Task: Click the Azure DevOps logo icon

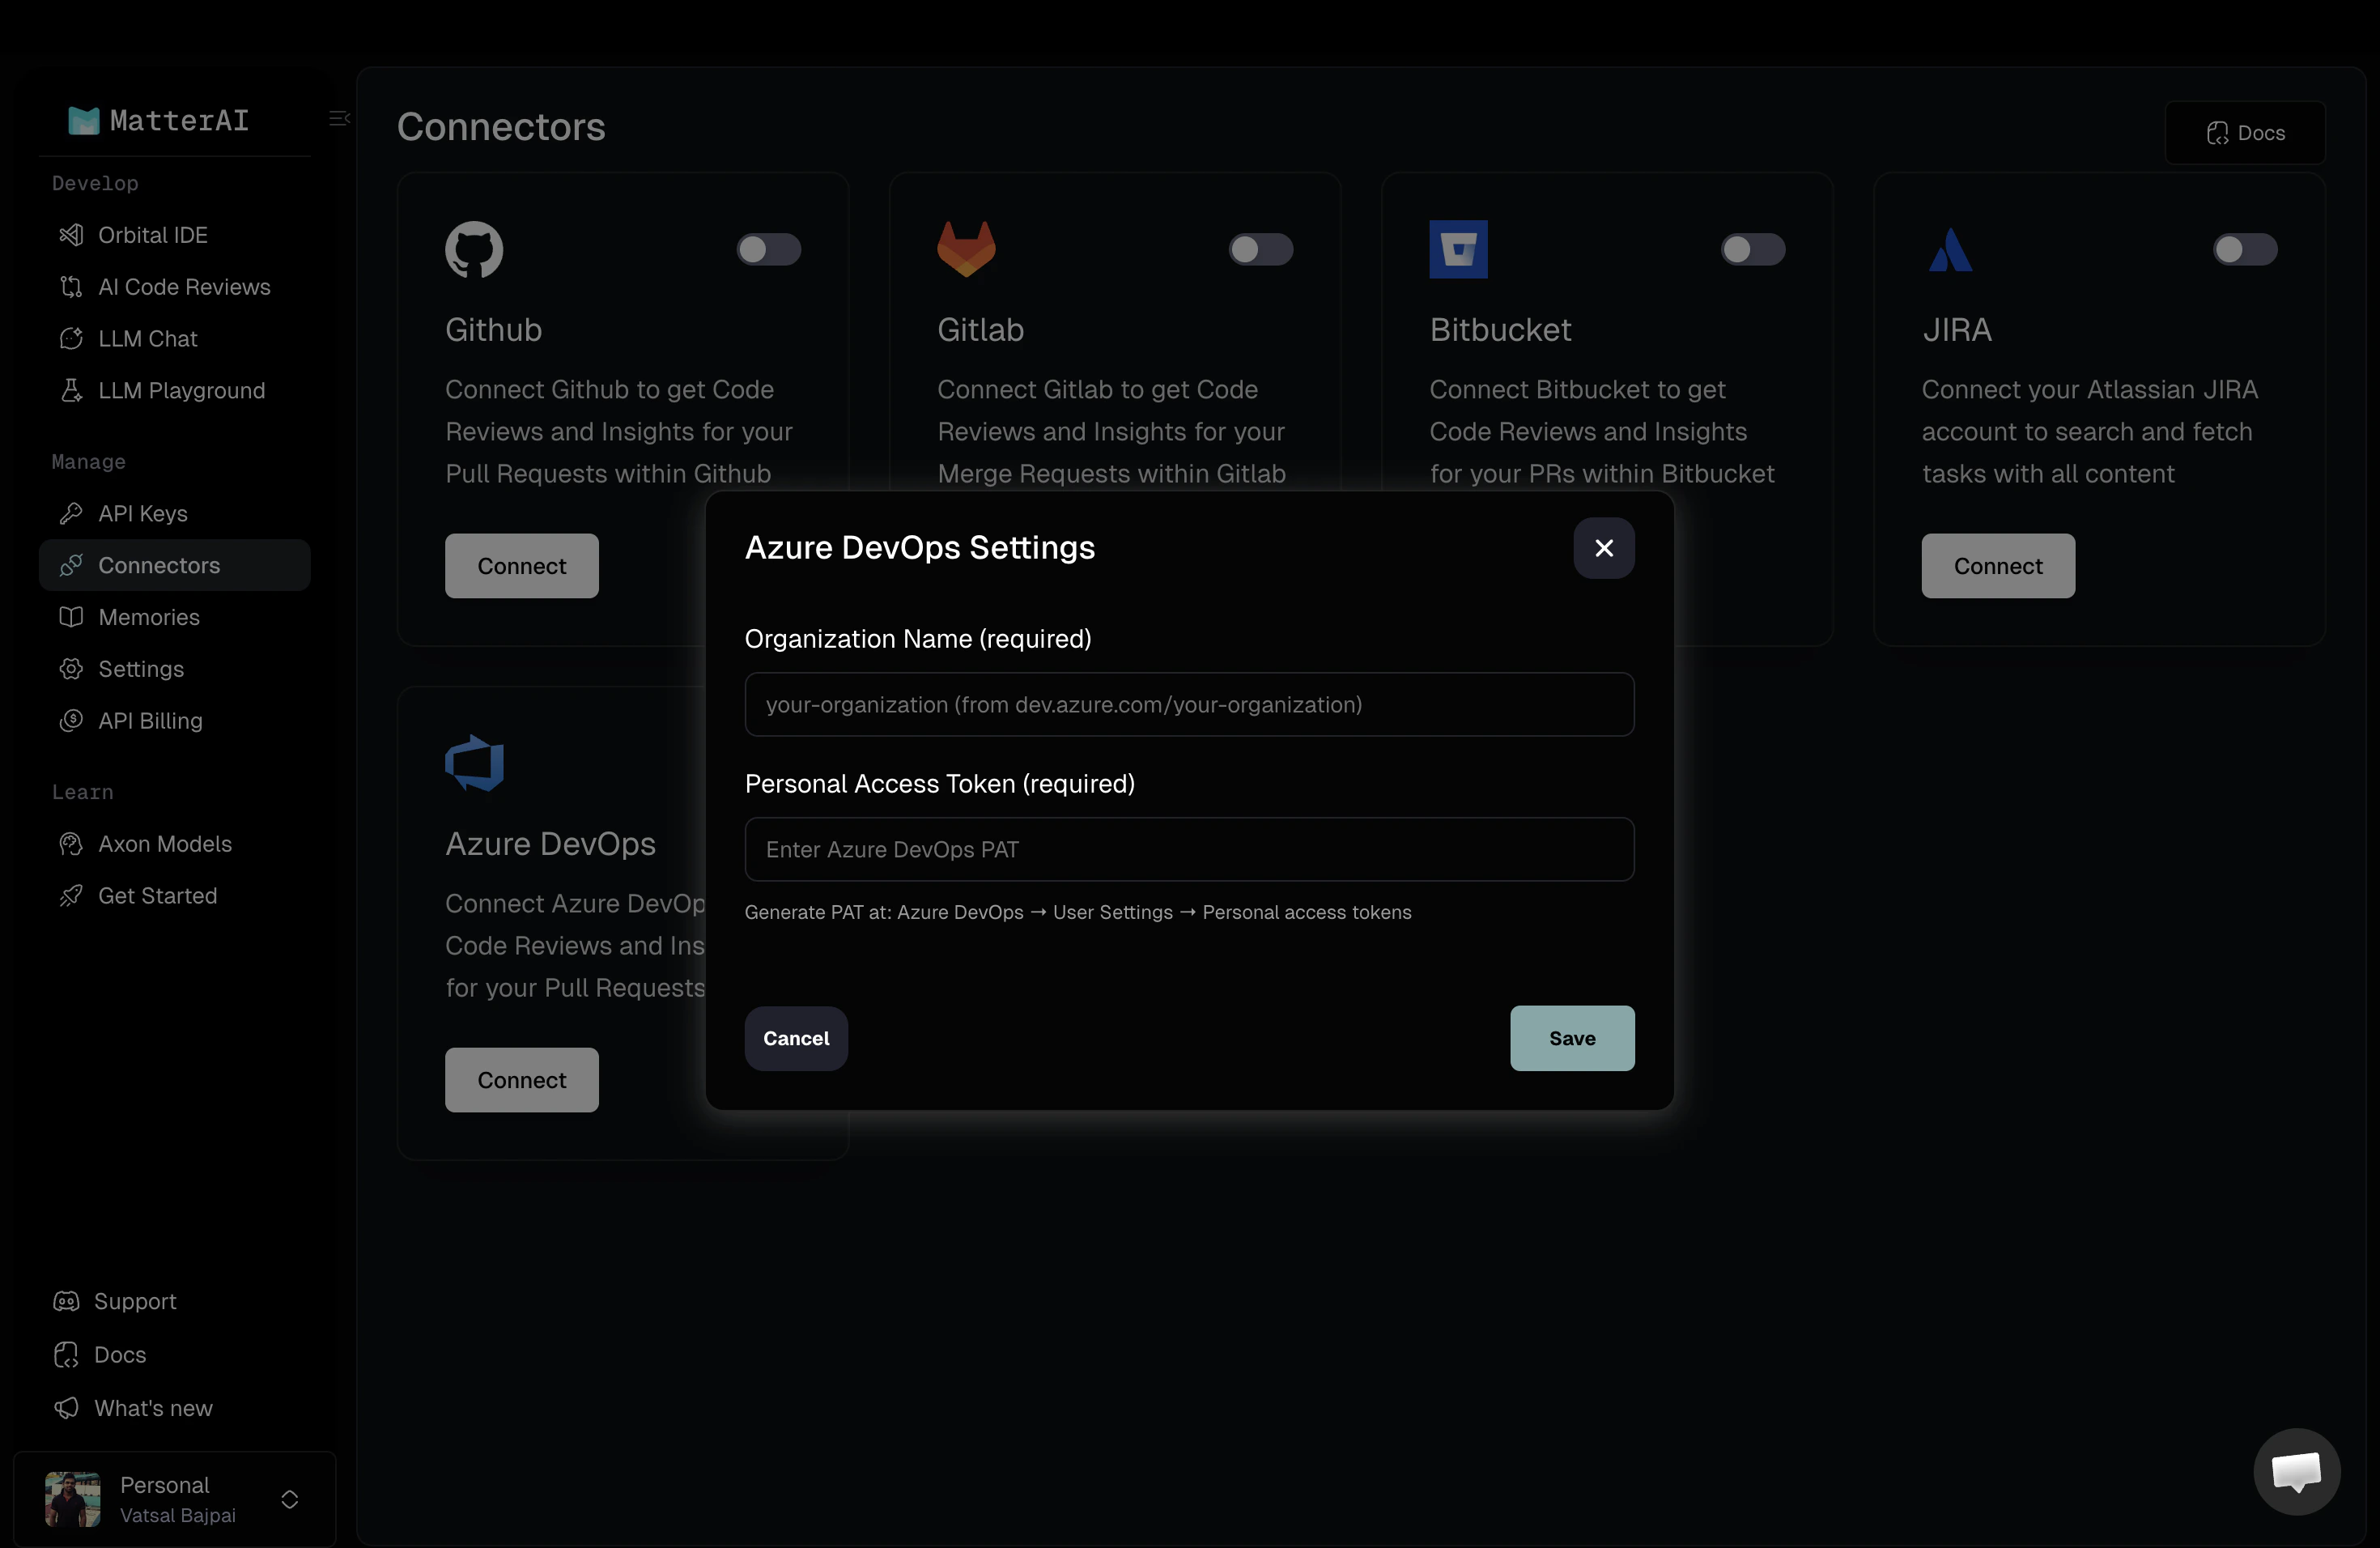Action: [x=474, y=763]
